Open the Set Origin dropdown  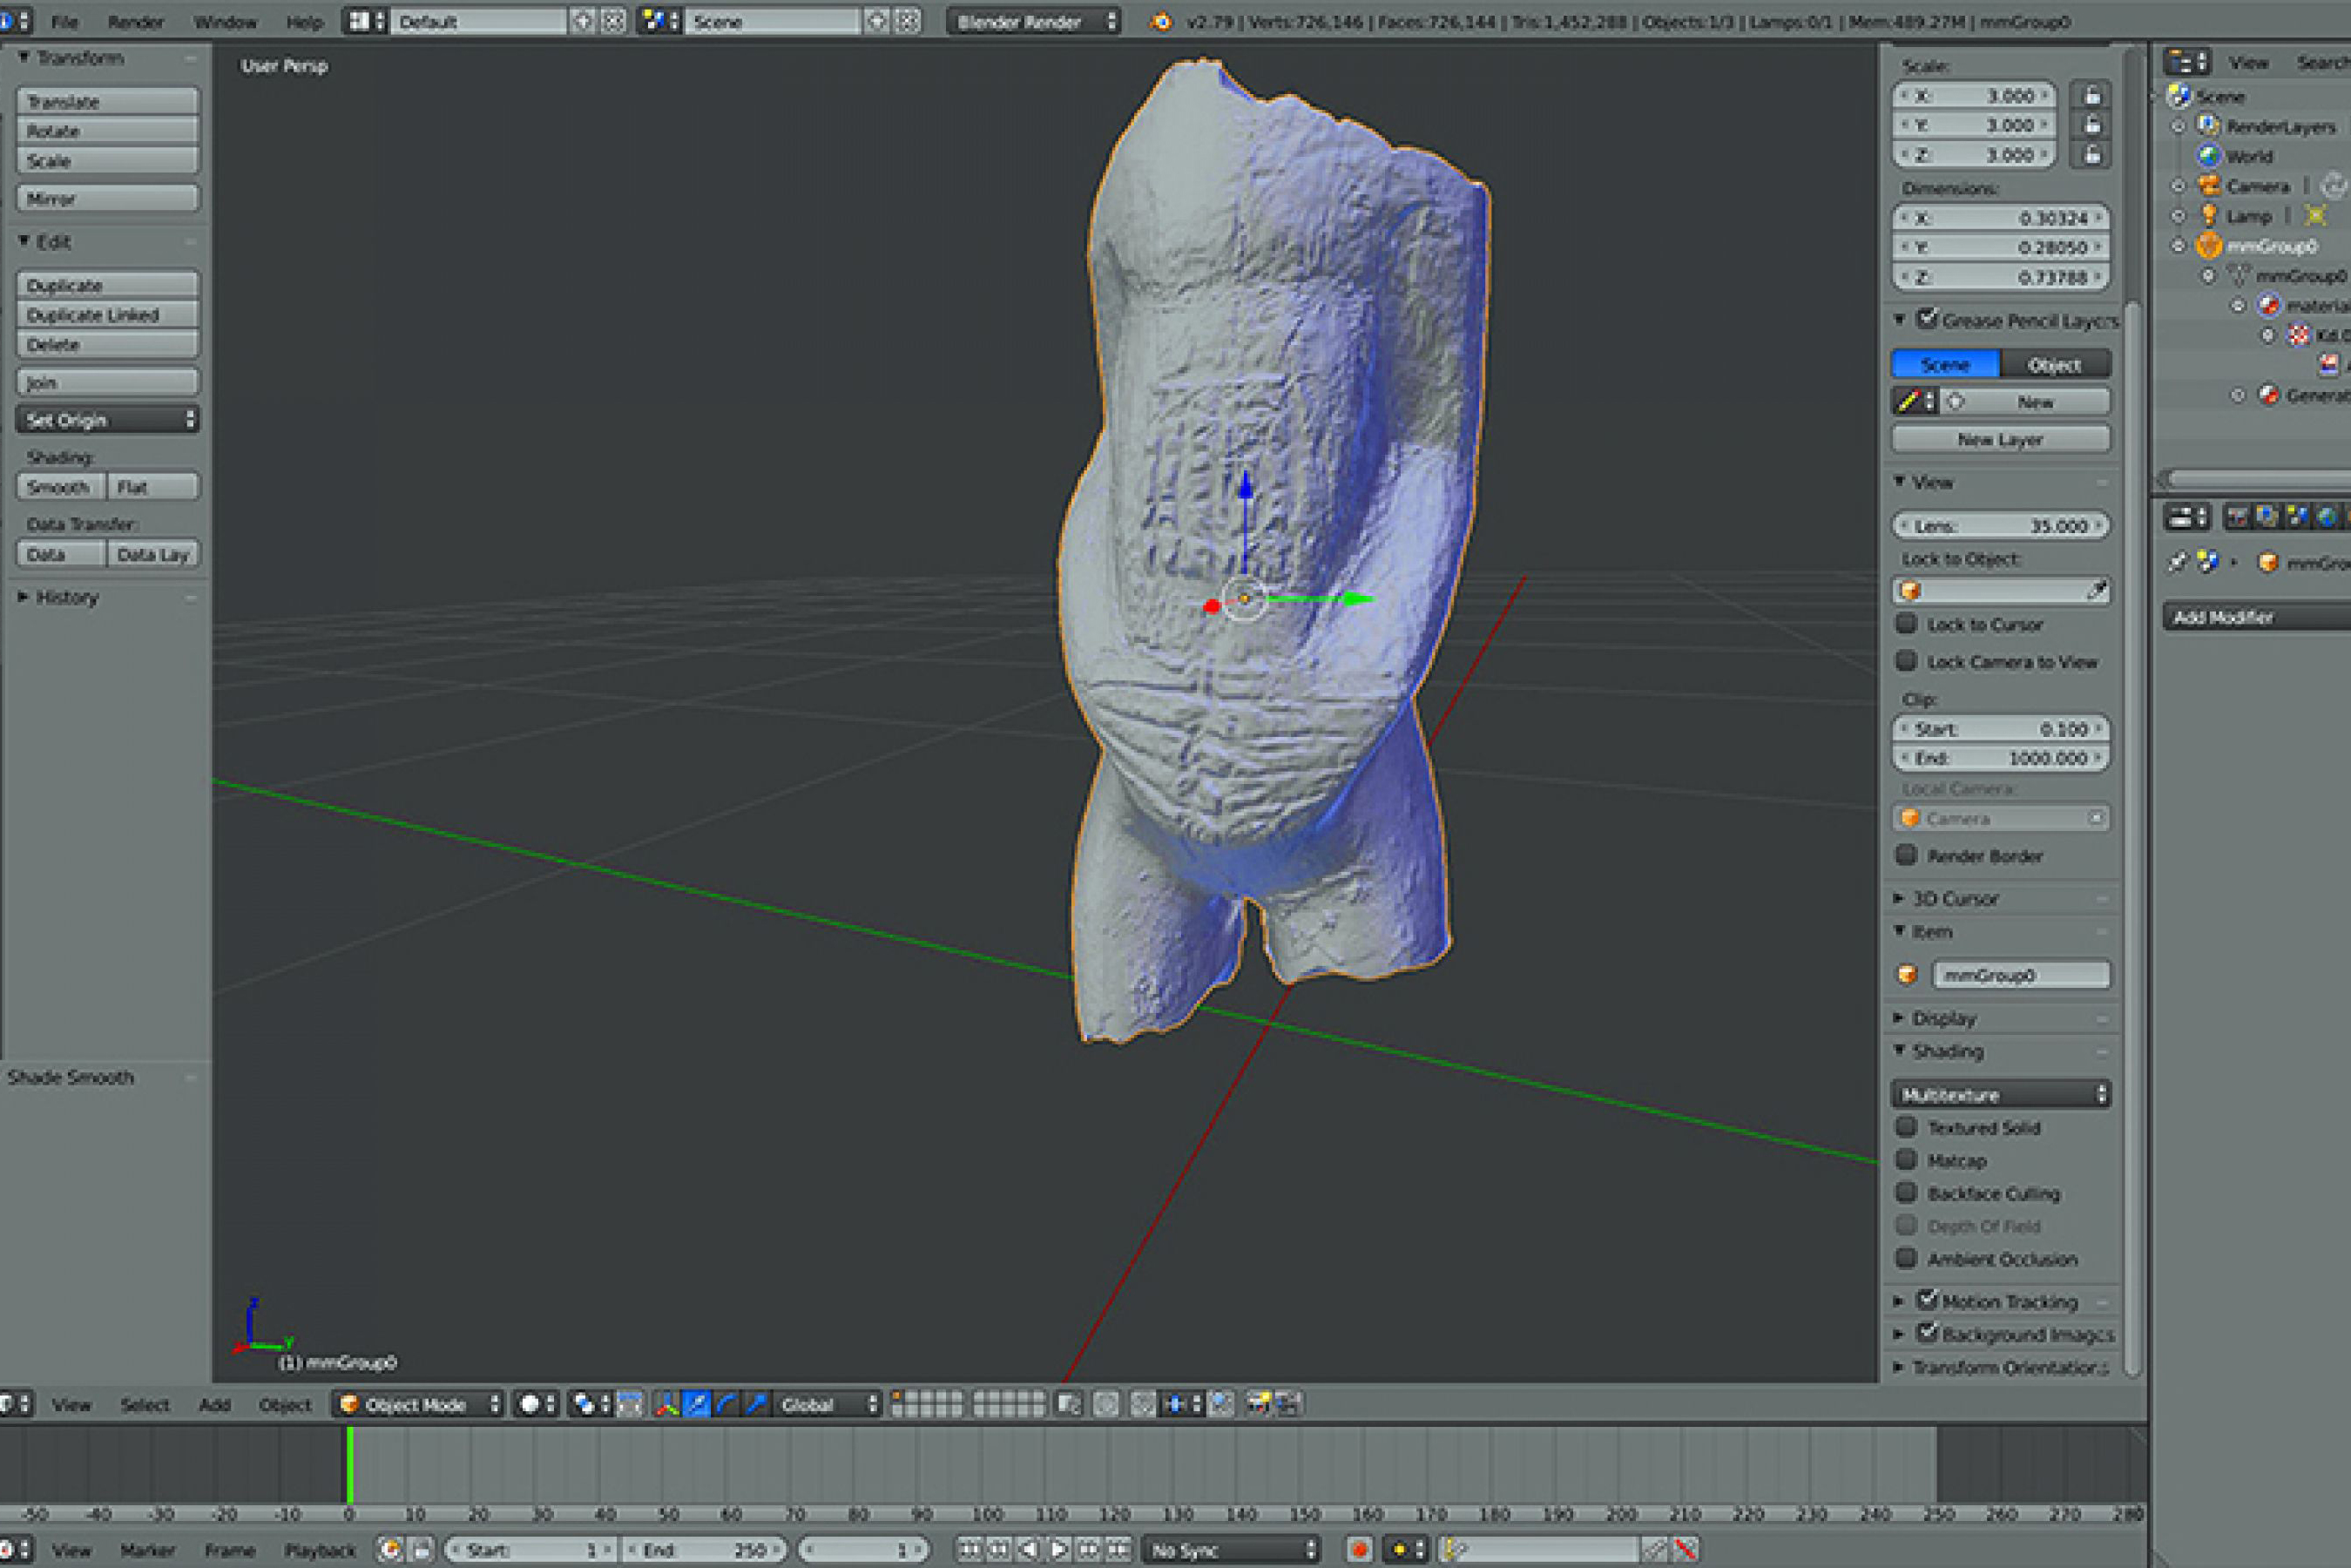click(108, 420)
